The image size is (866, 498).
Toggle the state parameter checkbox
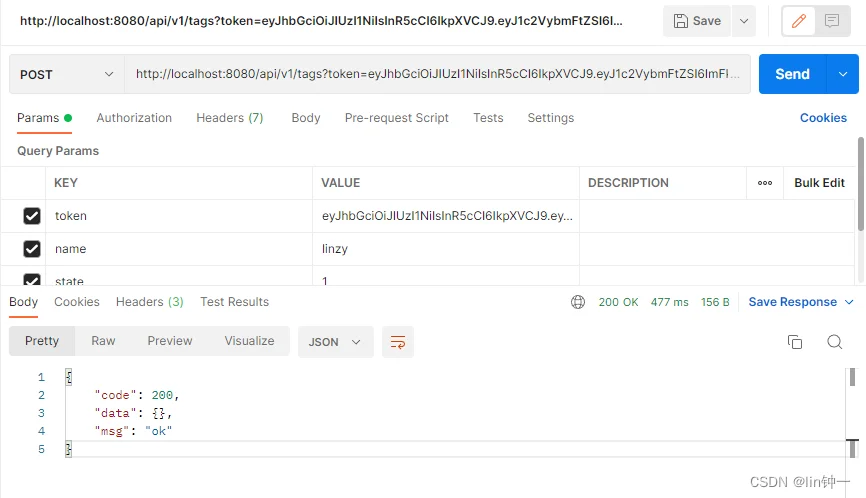click(x=32, y=280)
